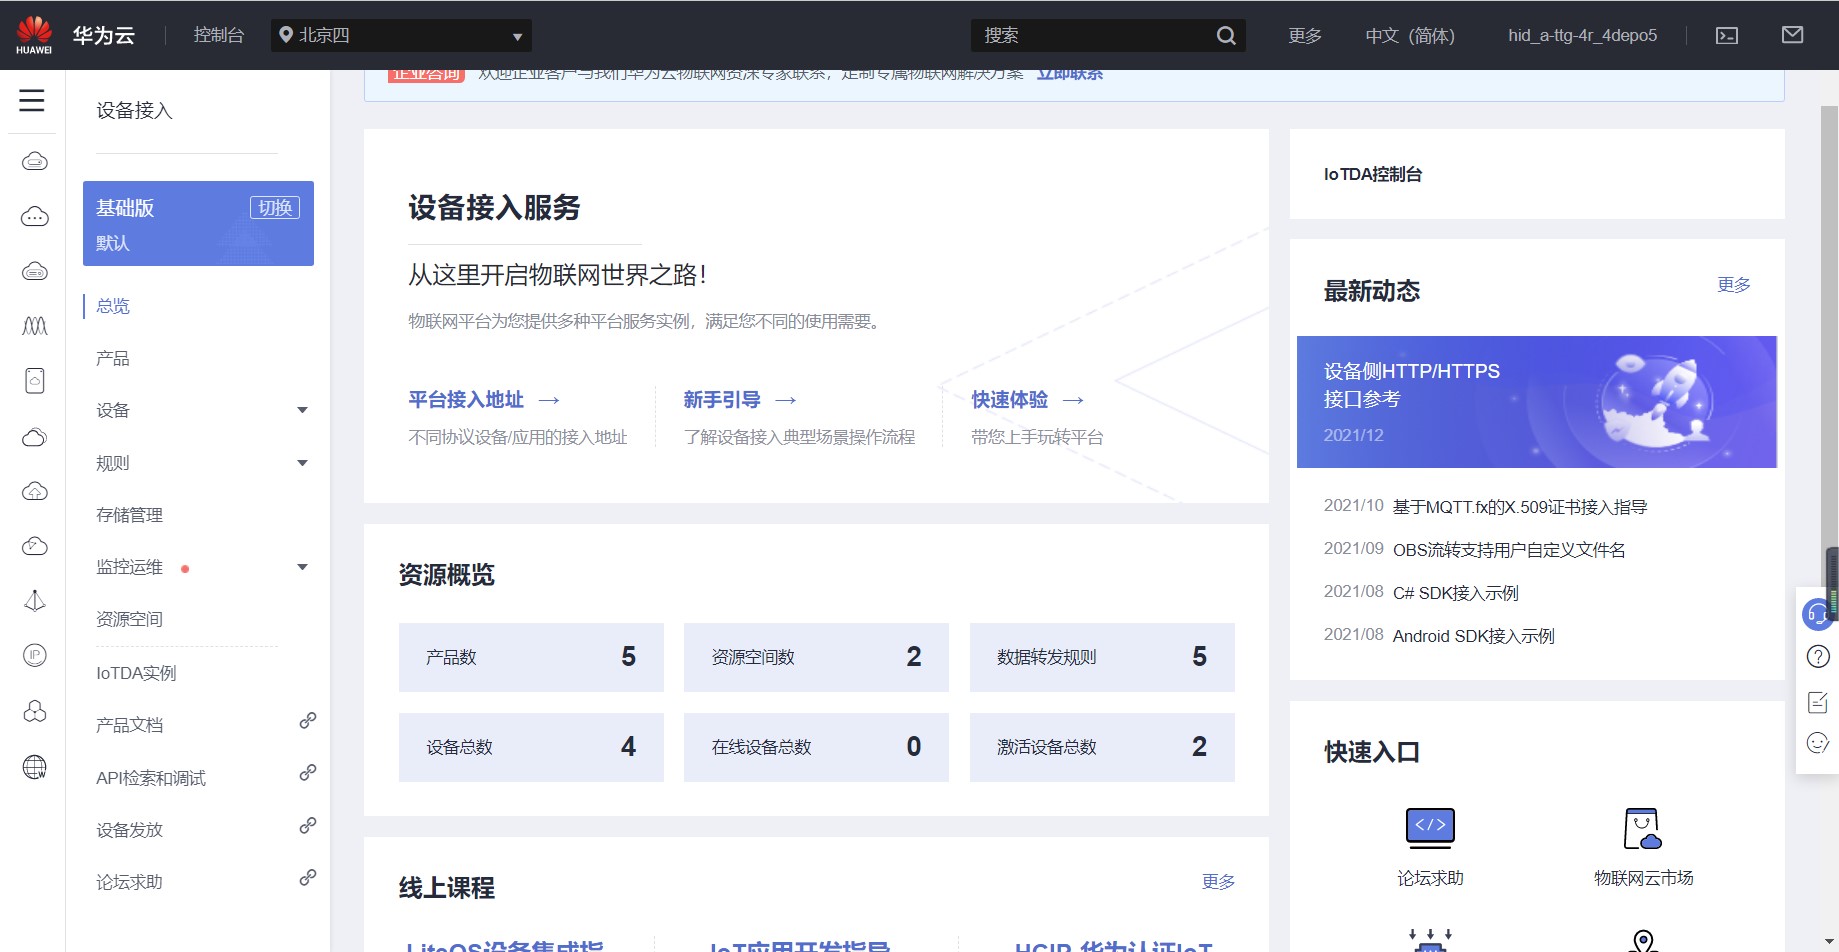The height and width of the screenshot is (952, 1839).
Task: Click the 切换 edition switch button
Action: pyautogui.click(x=275, y=207)
